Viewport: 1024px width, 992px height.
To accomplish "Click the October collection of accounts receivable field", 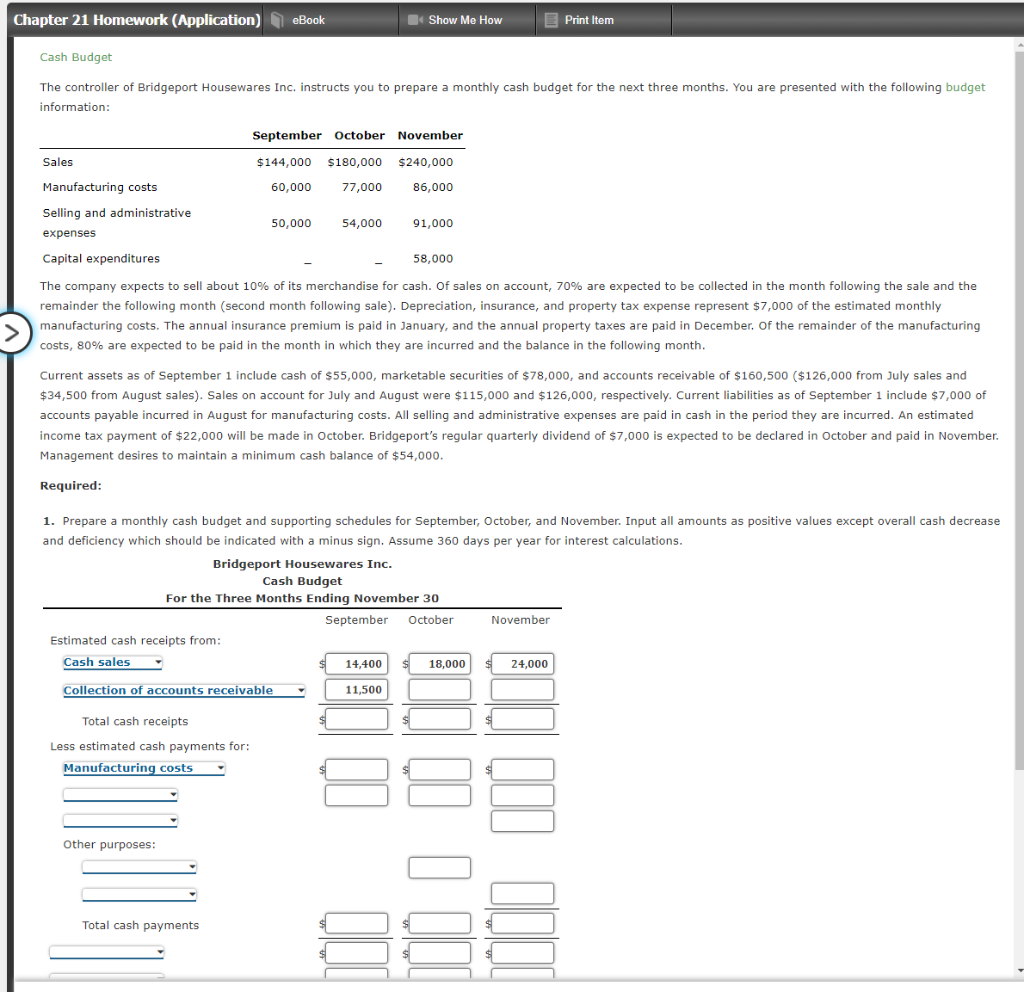I will (440, 690).
